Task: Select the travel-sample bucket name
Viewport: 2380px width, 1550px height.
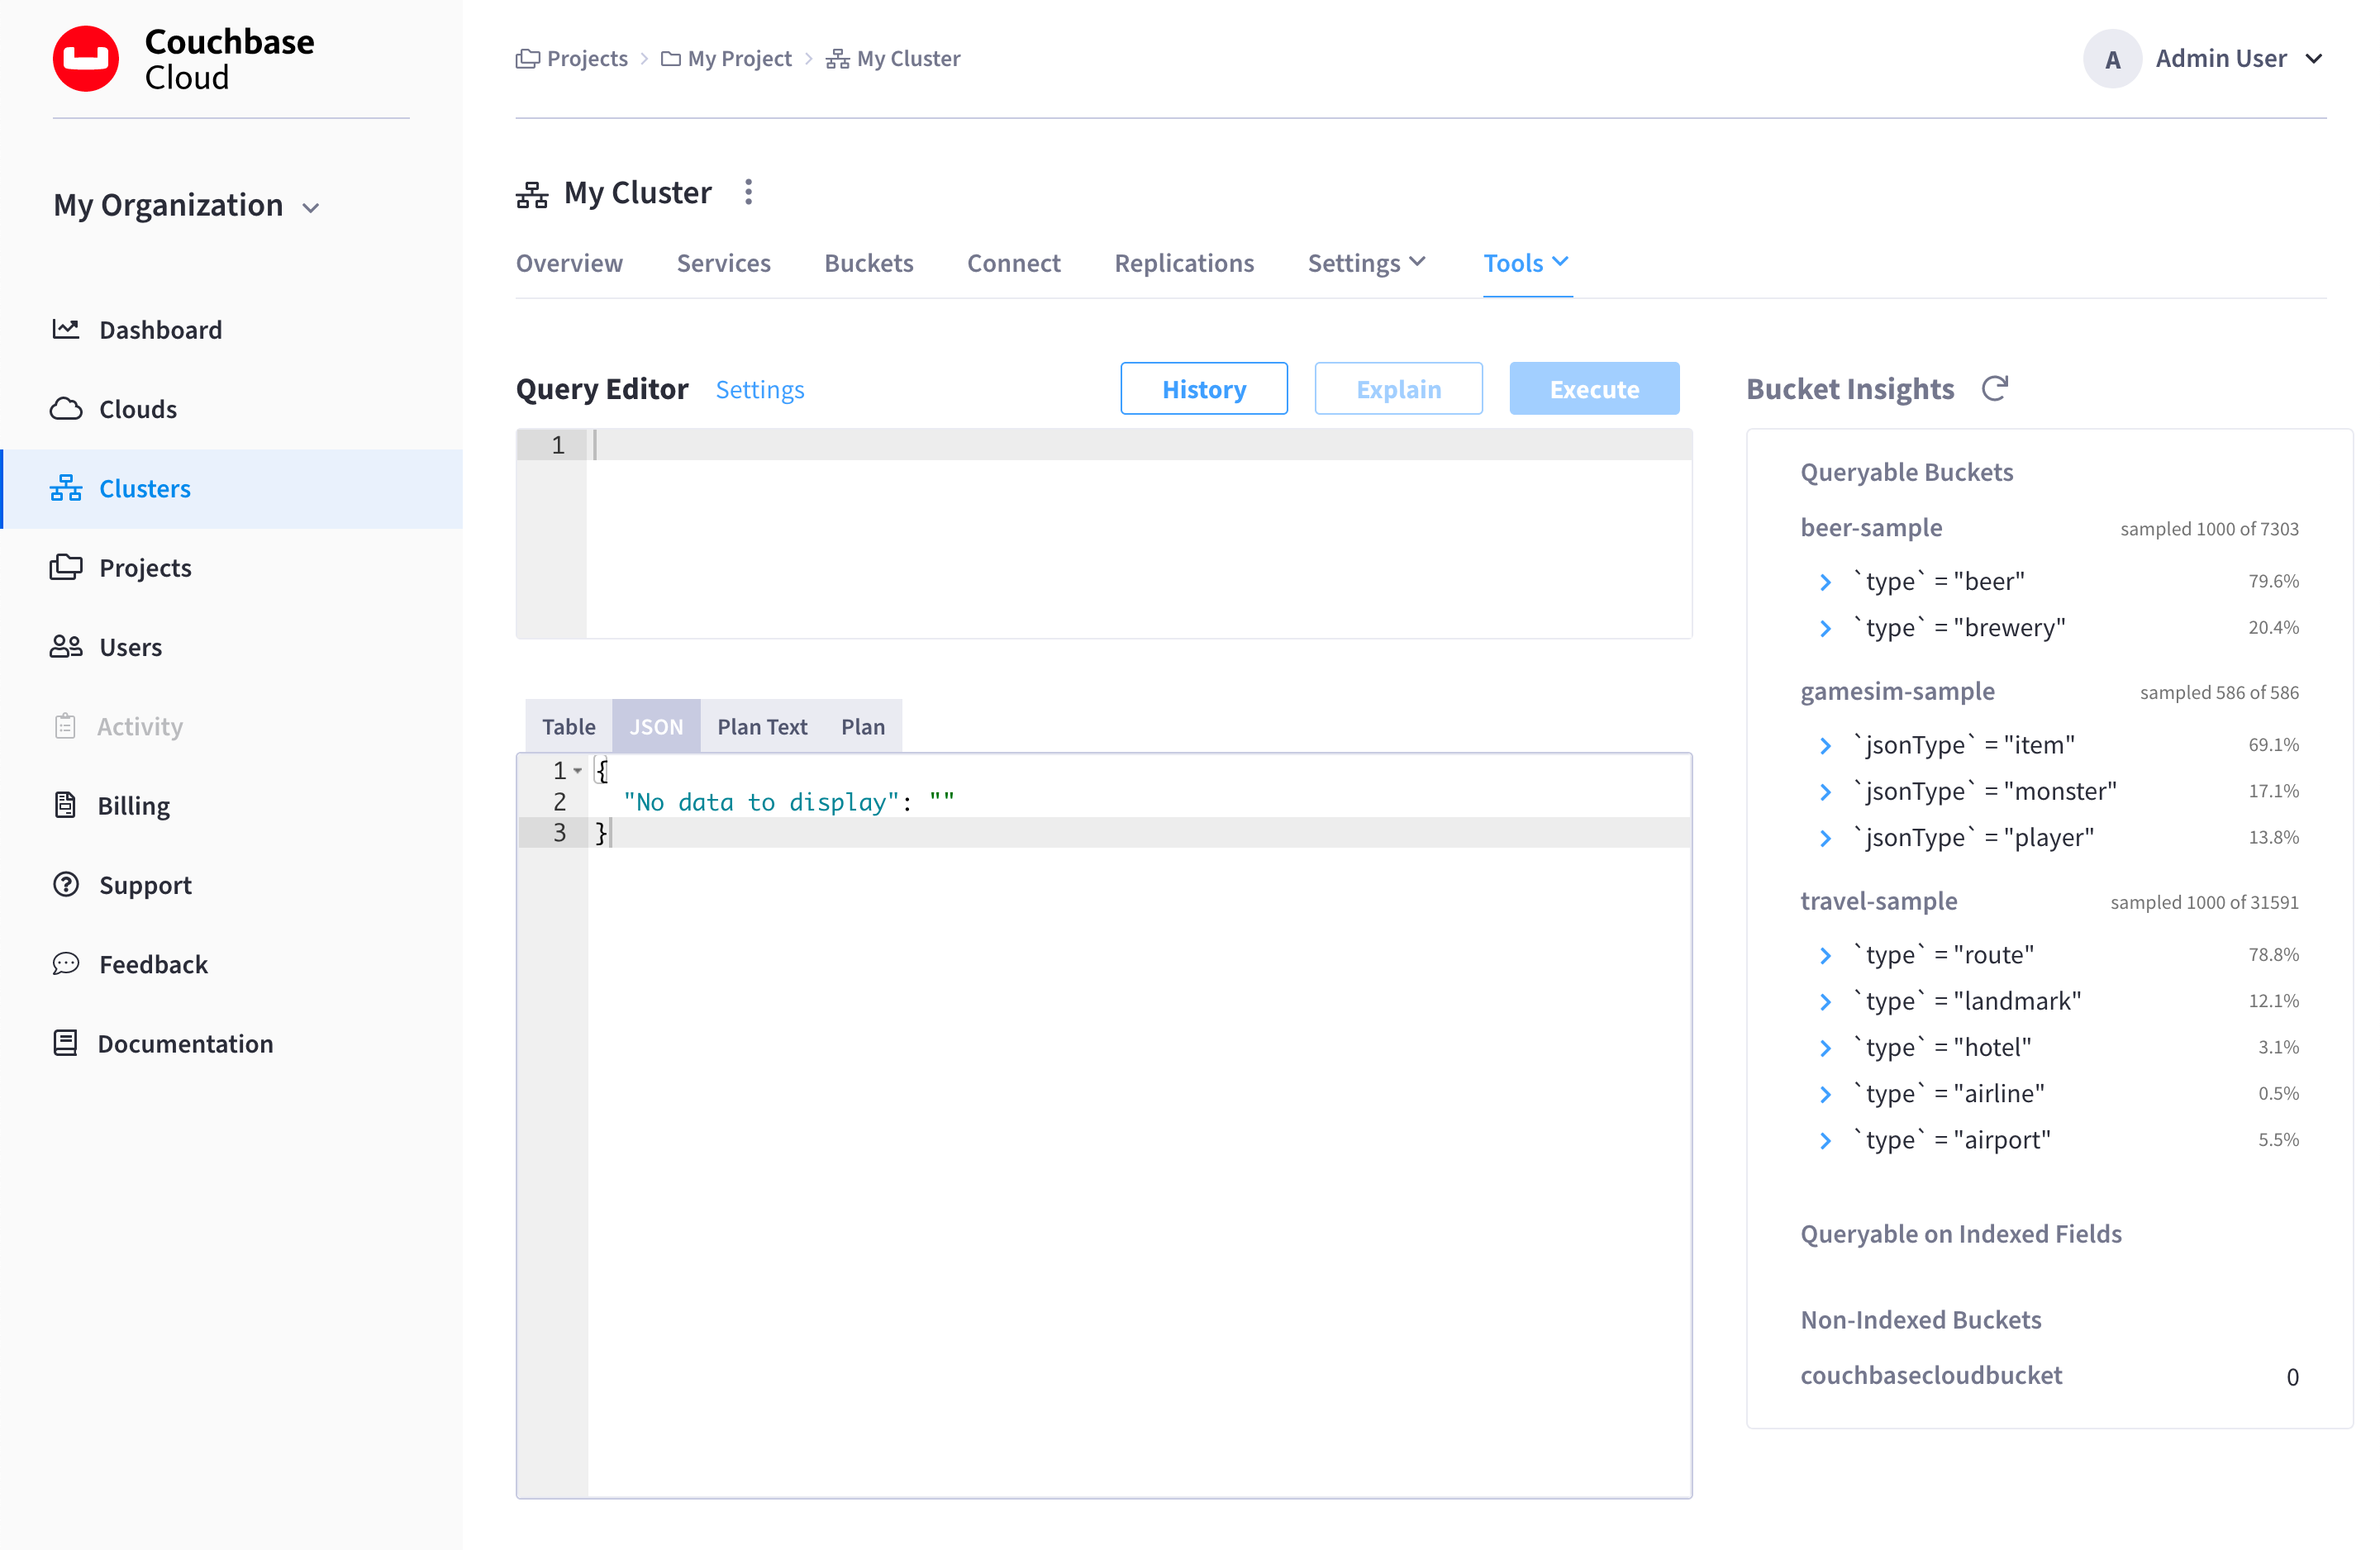Action: [1878, 901]
